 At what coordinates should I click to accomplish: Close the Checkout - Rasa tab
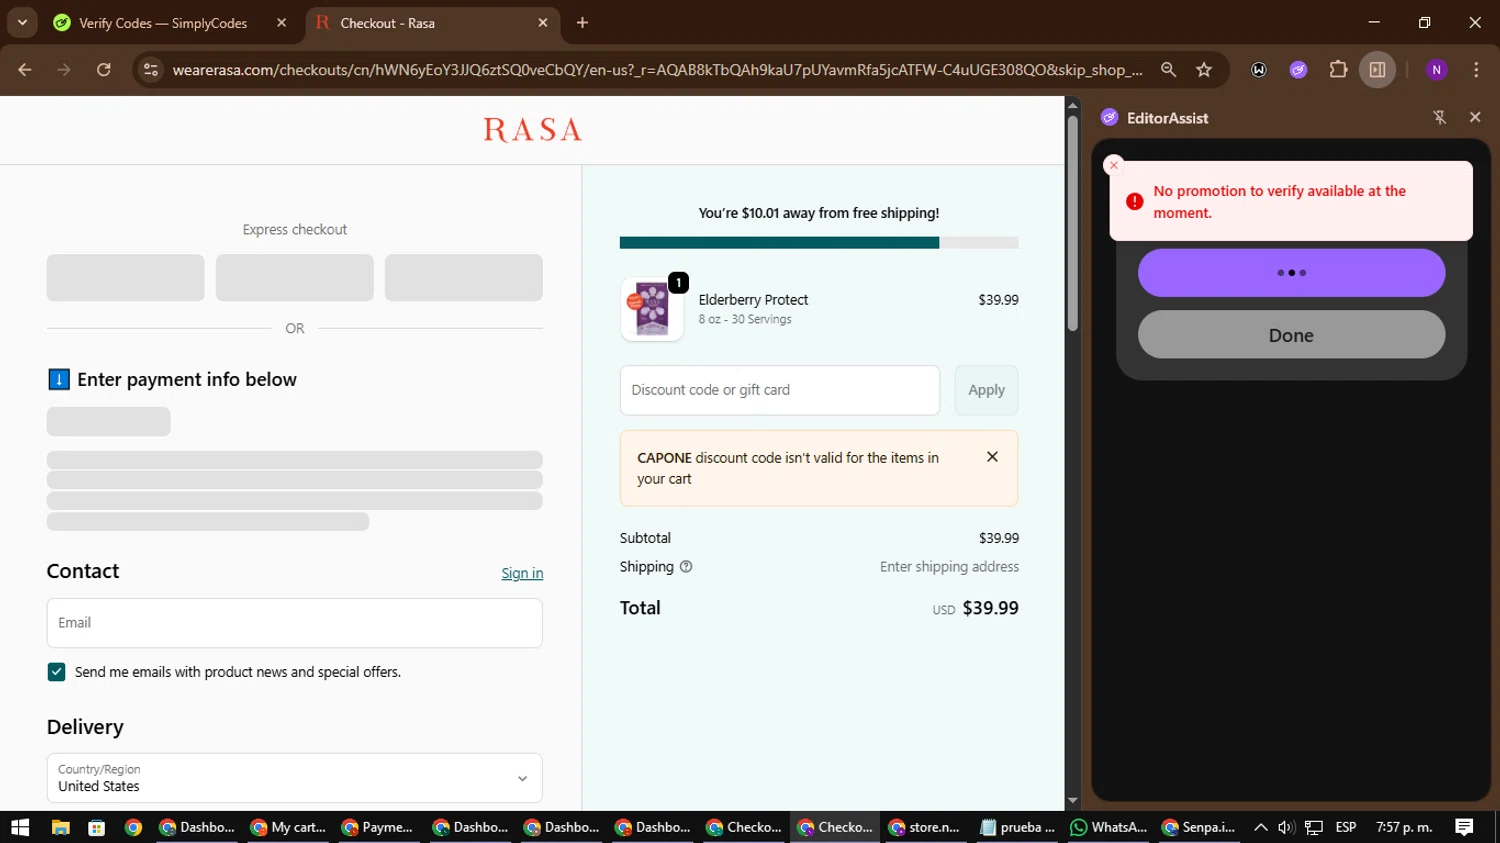pyautogui.click(x=543, y=23)
